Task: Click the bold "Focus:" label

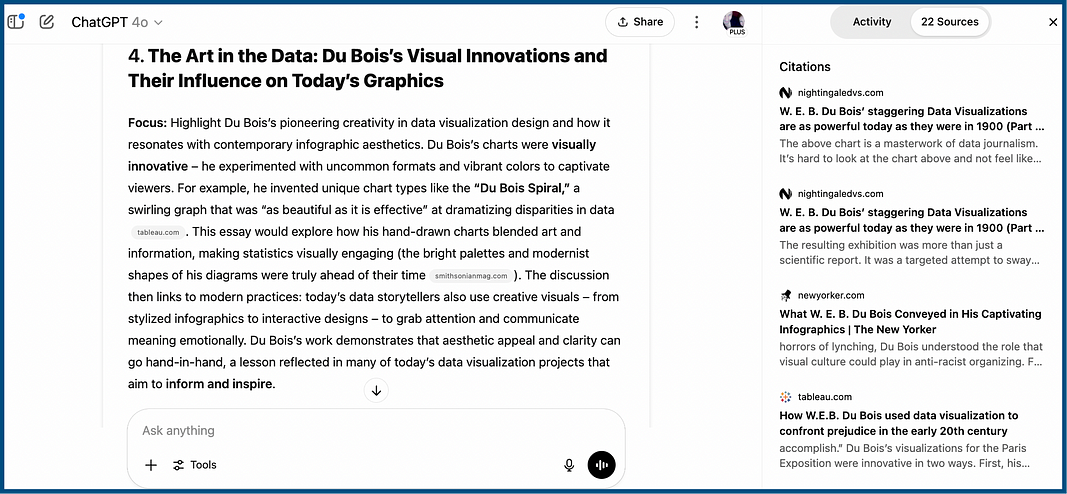Action: tap(147, 122)
